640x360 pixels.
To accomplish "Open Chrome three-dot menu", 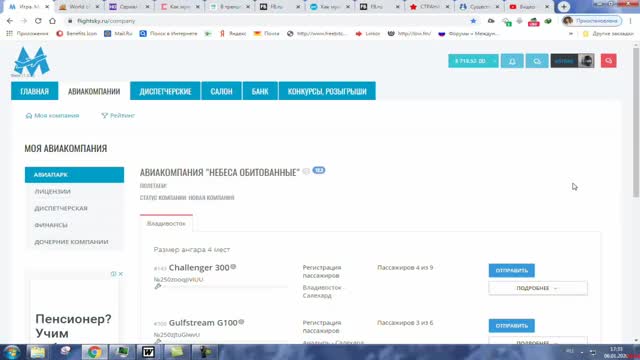I will click(631, 21).
